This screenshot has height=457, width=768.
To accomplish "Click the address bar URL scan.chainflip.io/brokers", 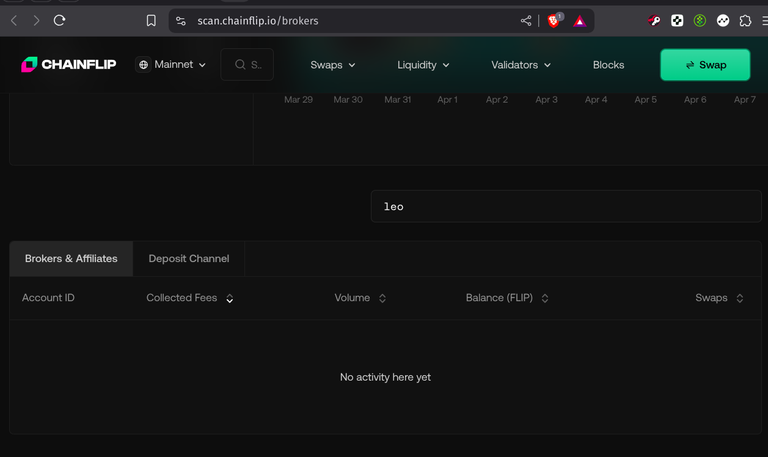I will pos(258,21).
